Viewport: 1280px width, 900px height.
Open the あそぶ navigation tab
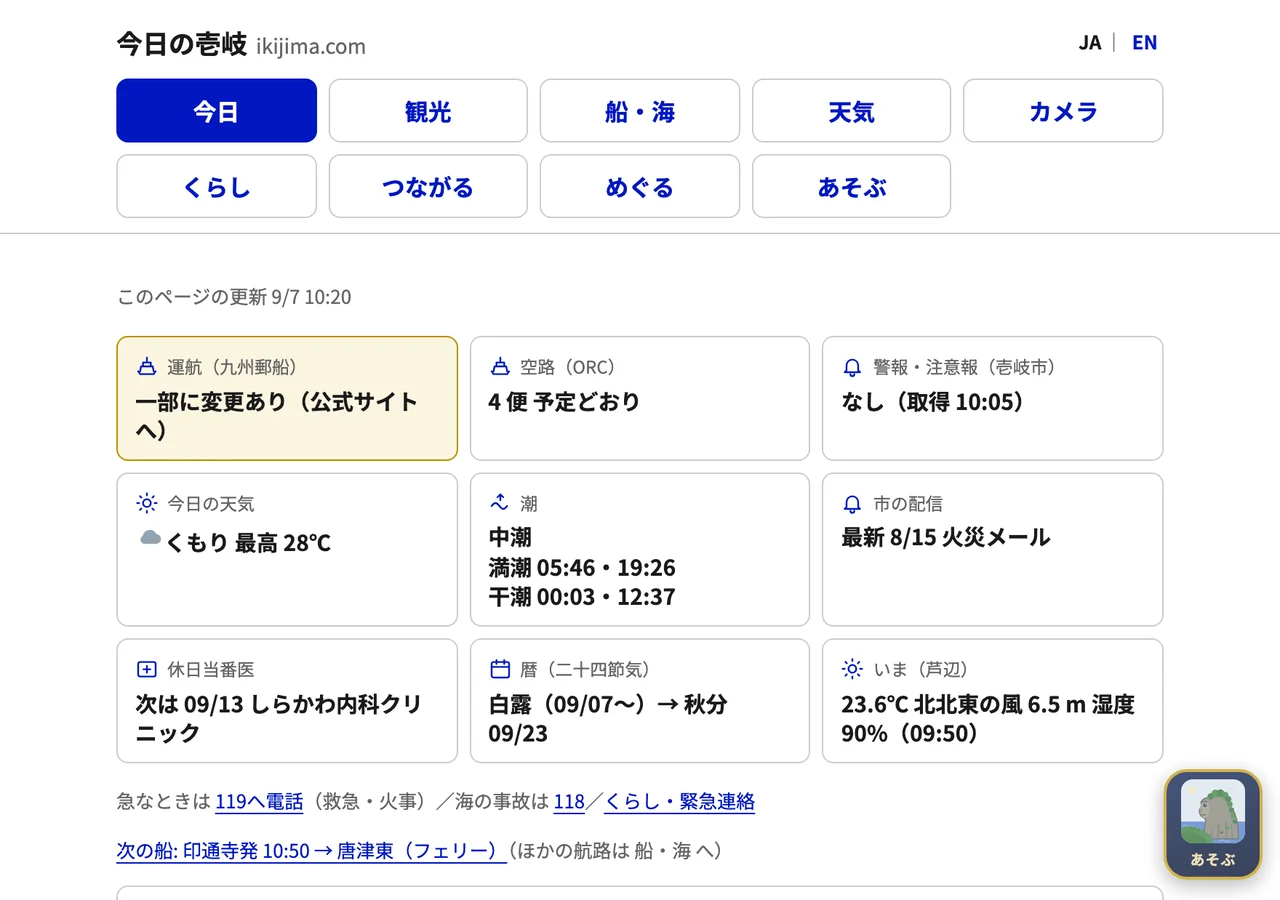851,186
